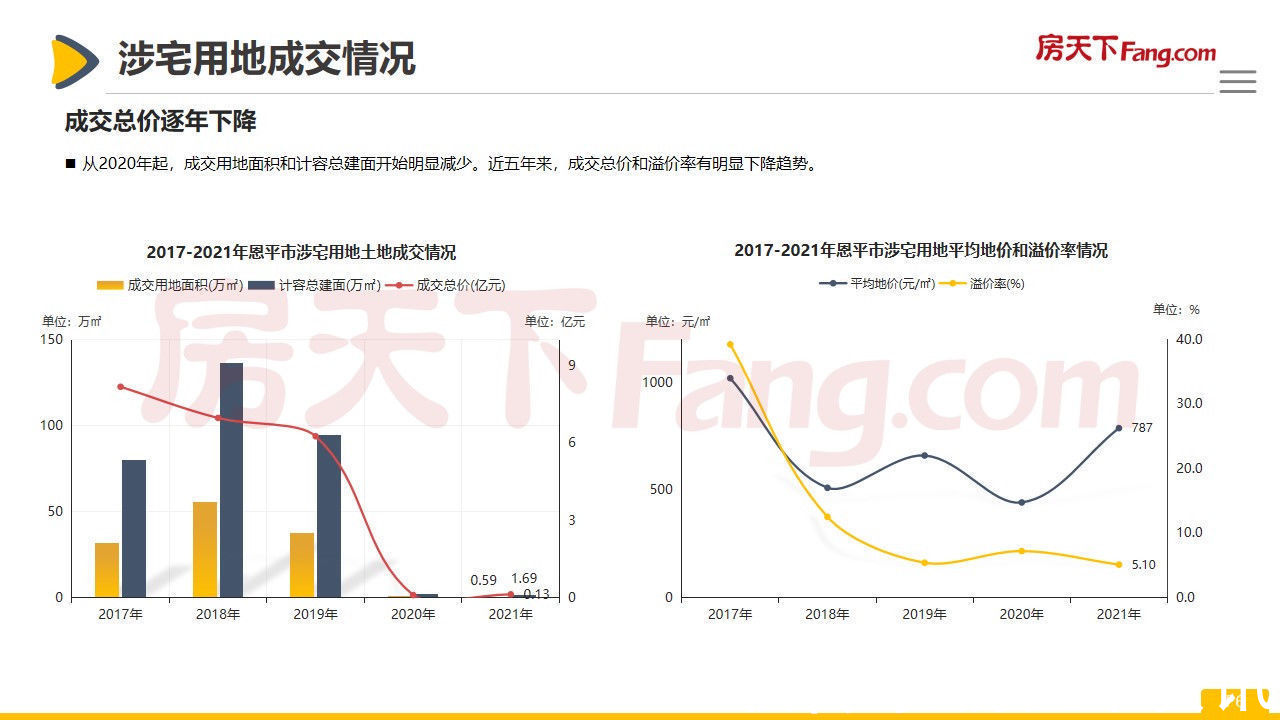Click the 2019年 平均地价 data point
The height and width of the screenshot is (720, 1280).
[924, 455]
